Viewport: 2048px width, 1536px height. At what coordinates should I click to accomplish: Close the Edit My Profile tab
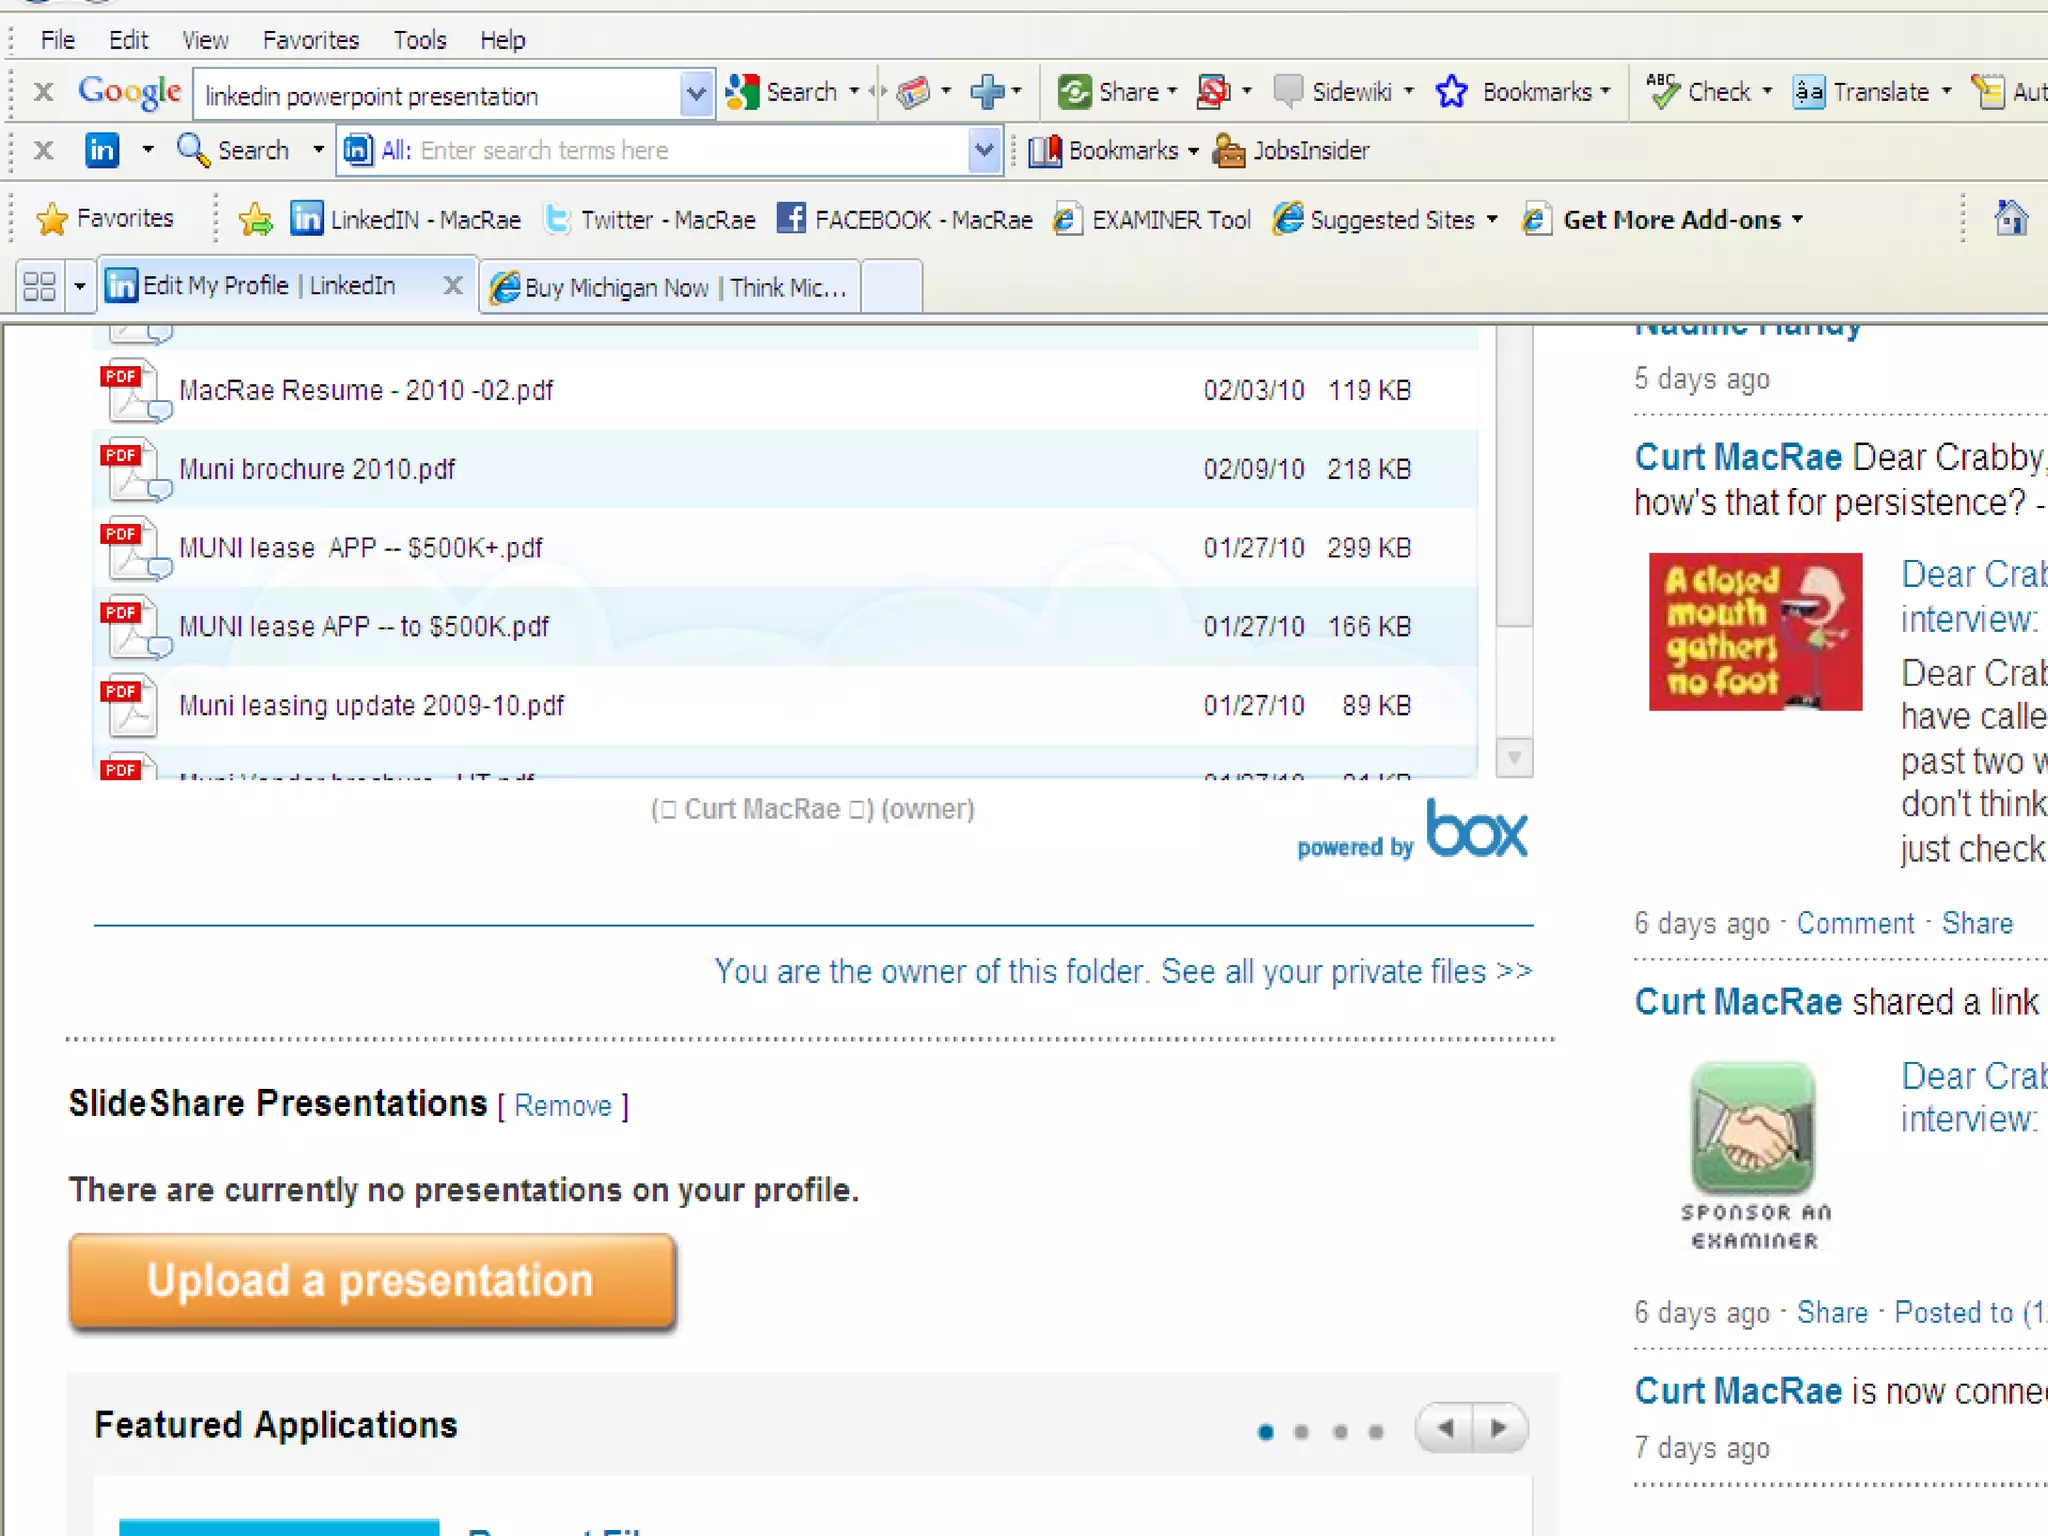tap(453, 286)
